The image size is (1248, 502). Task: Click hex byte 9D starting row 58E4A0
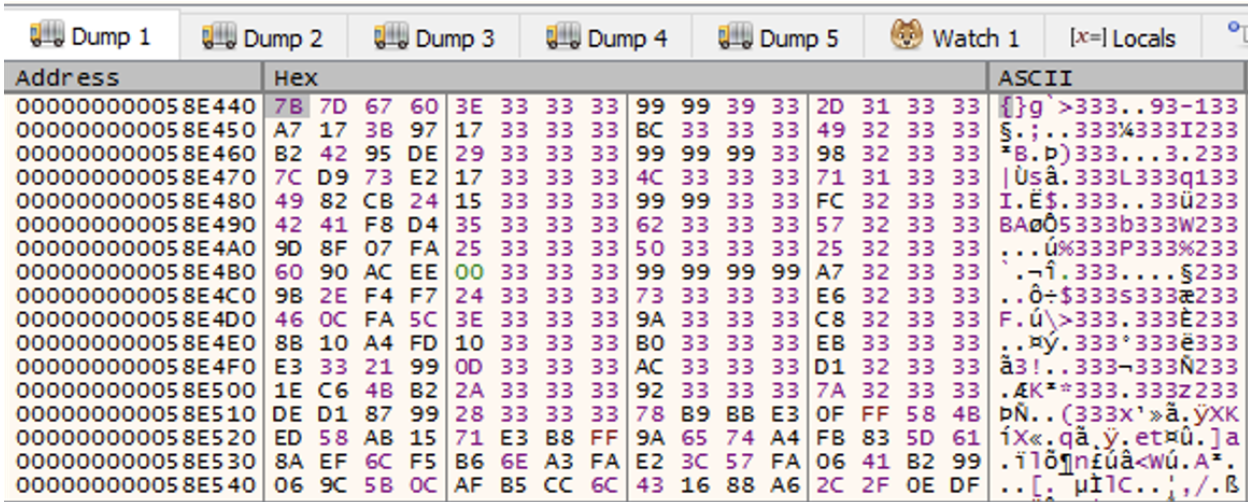[288, 249]
